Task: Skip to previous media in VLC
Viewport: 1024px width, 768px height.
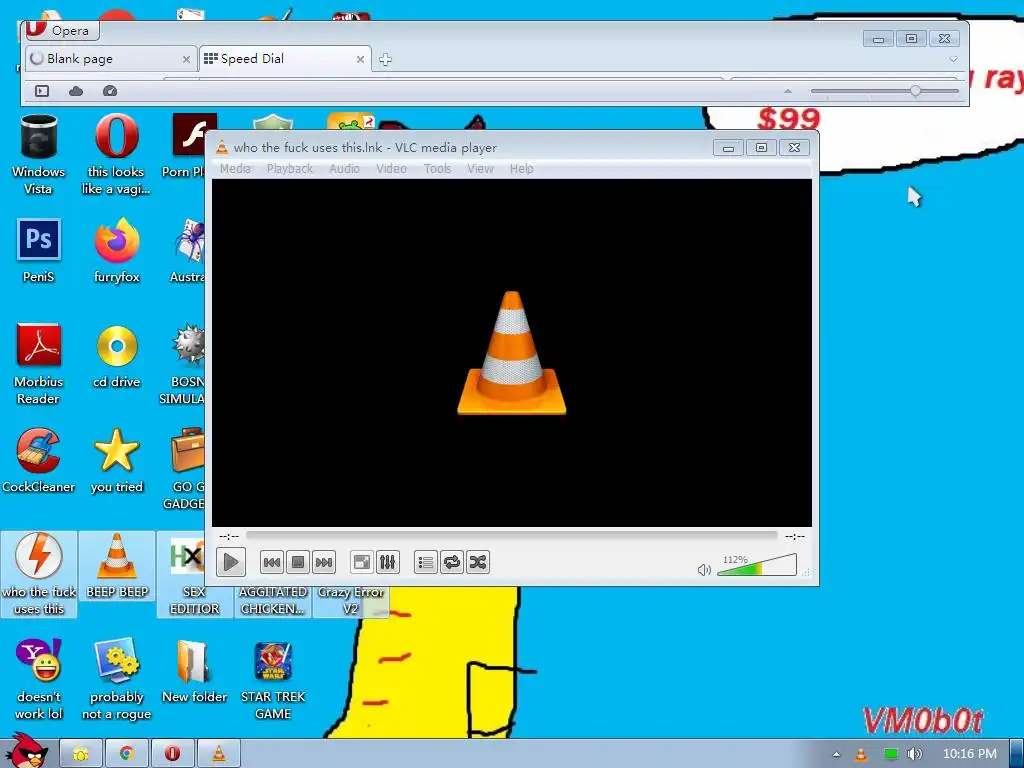Action: 272,562
